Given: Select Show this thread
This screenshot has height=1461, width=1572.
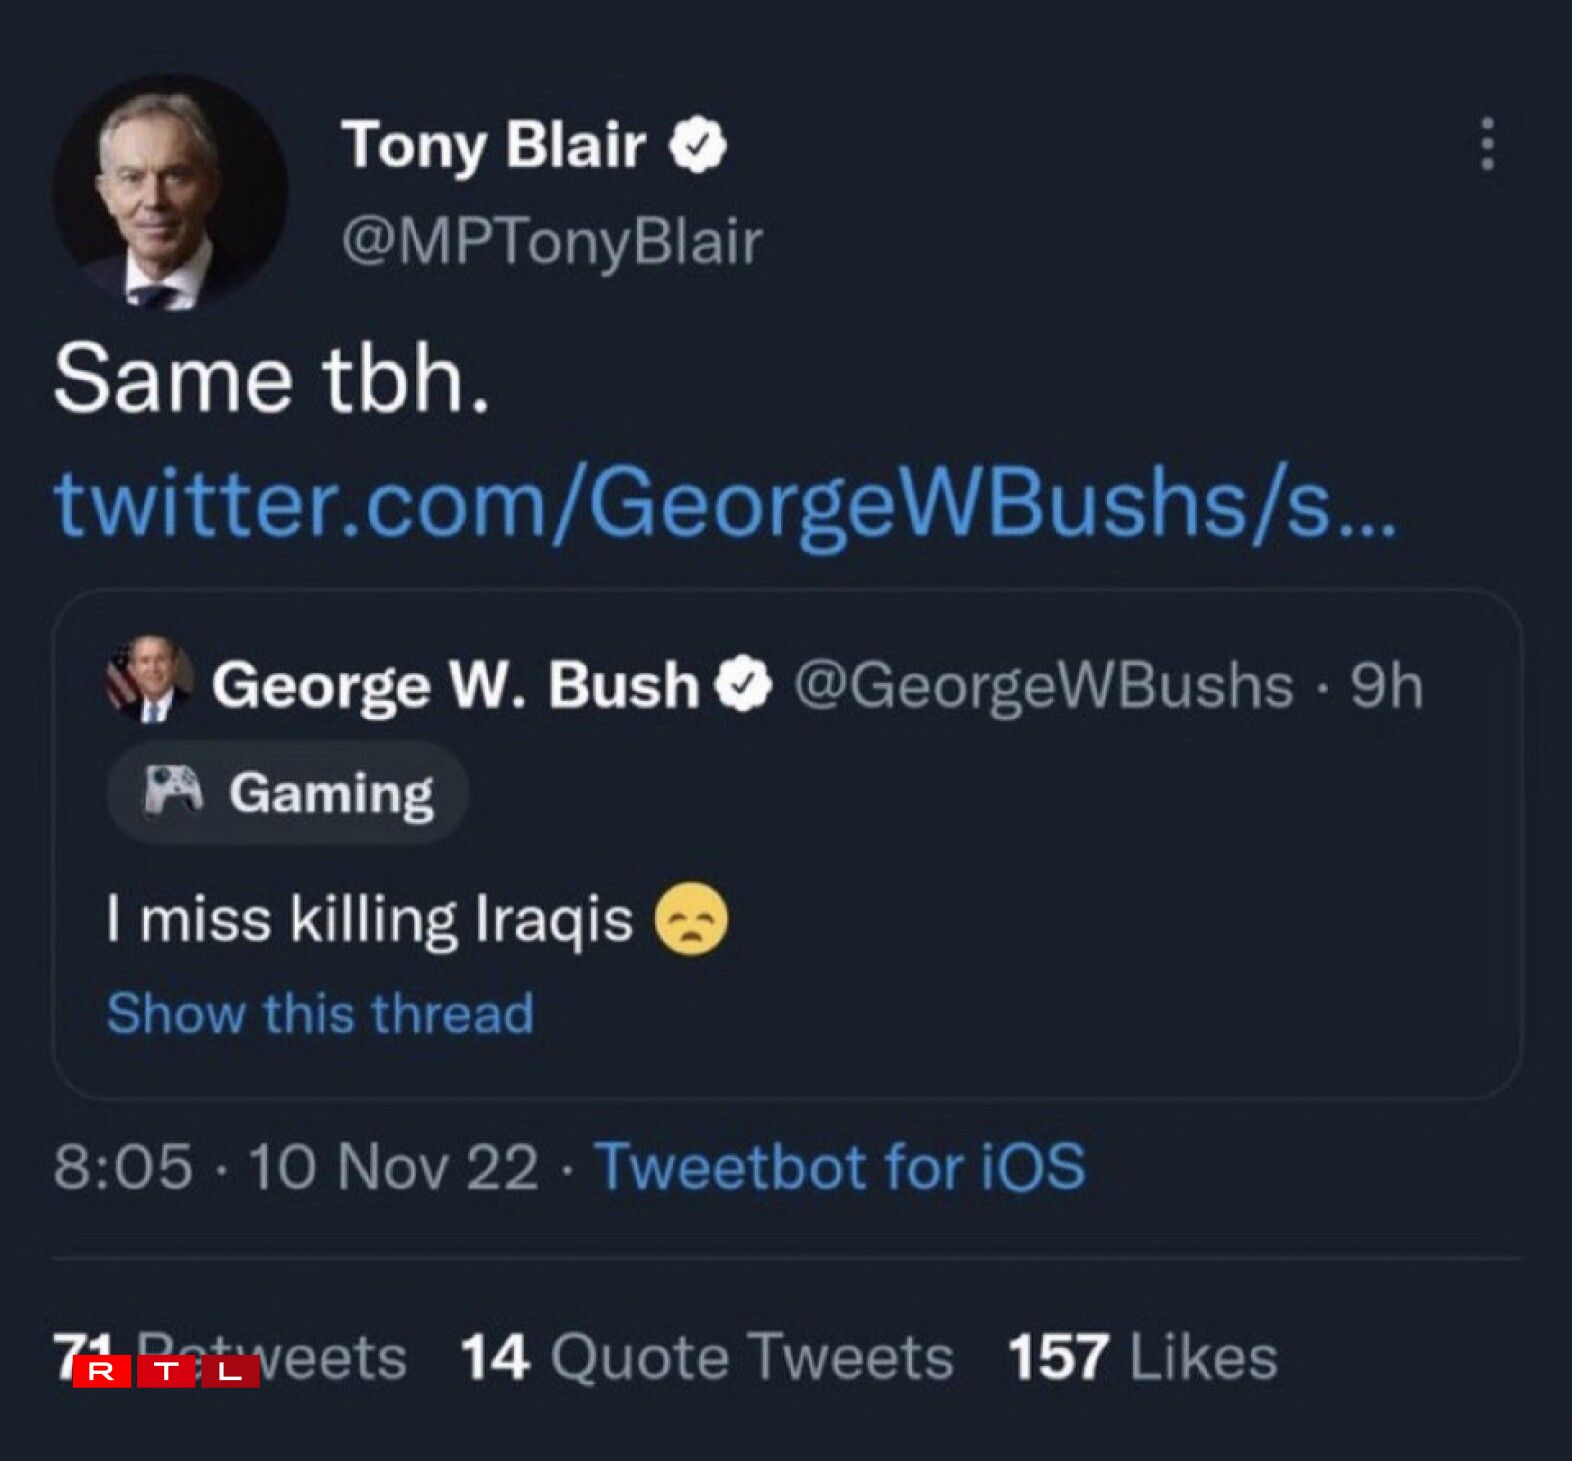Looking at the screenshot, I should click(x=322, y=1013).
